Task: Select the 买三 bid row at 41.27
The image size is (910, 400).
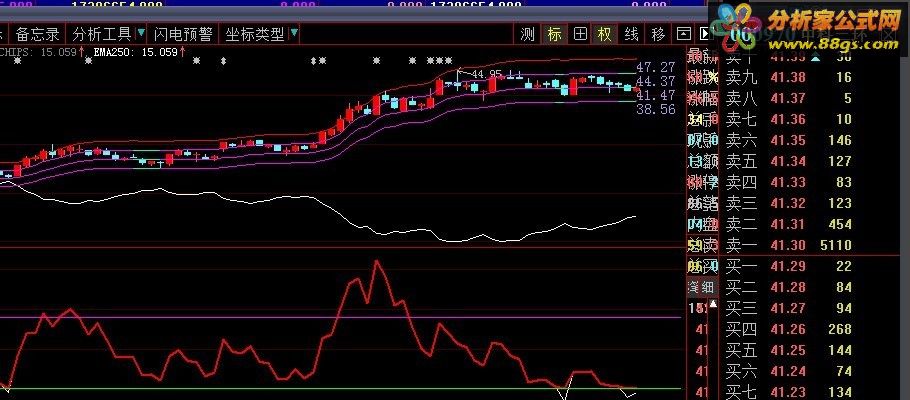Action: point(789,308)
